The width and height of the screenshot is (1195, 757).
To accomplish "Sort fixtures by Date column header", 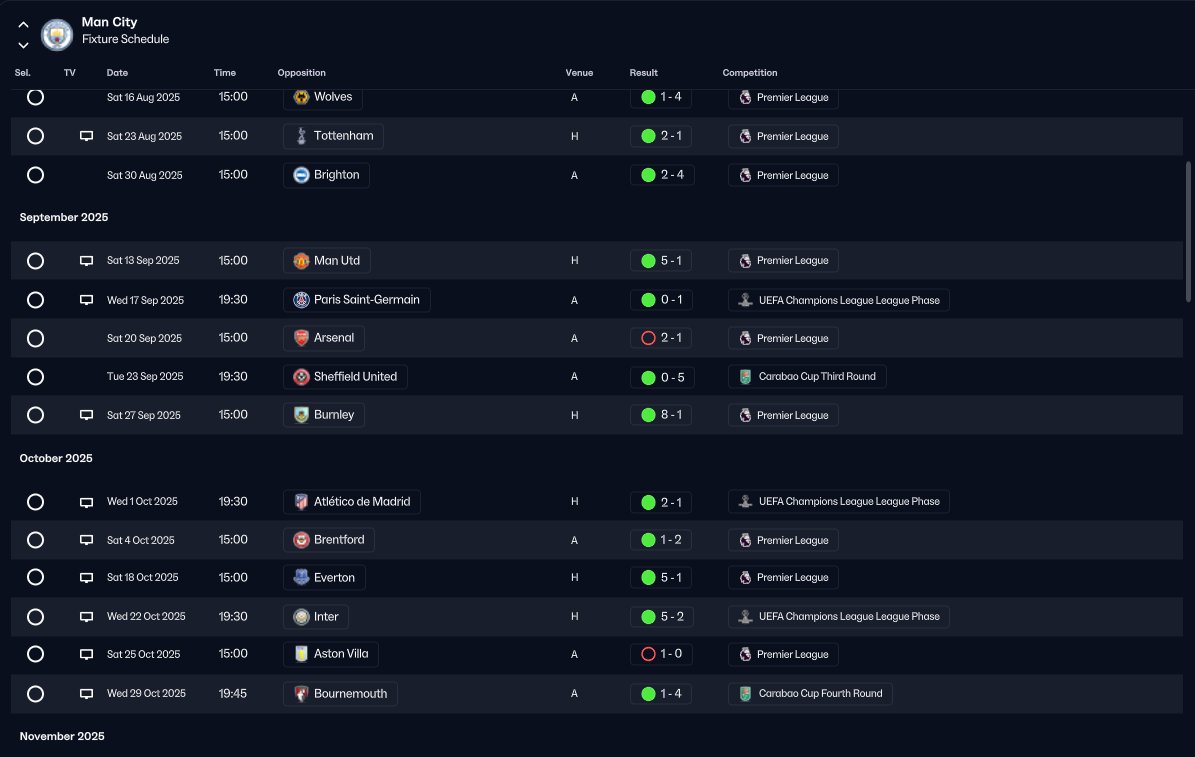I will pos(117,72).
